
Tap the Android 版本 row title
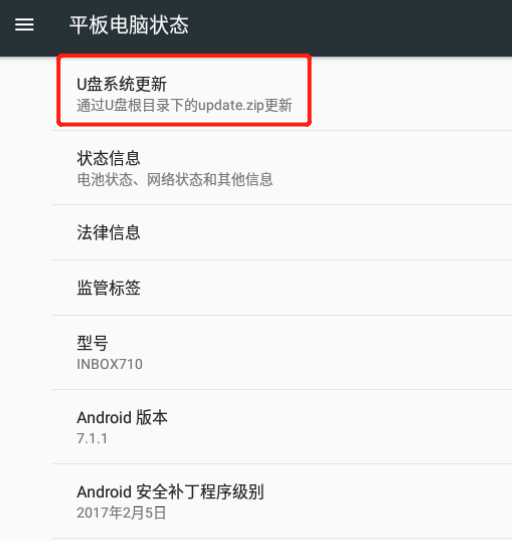tap(122, 417)
